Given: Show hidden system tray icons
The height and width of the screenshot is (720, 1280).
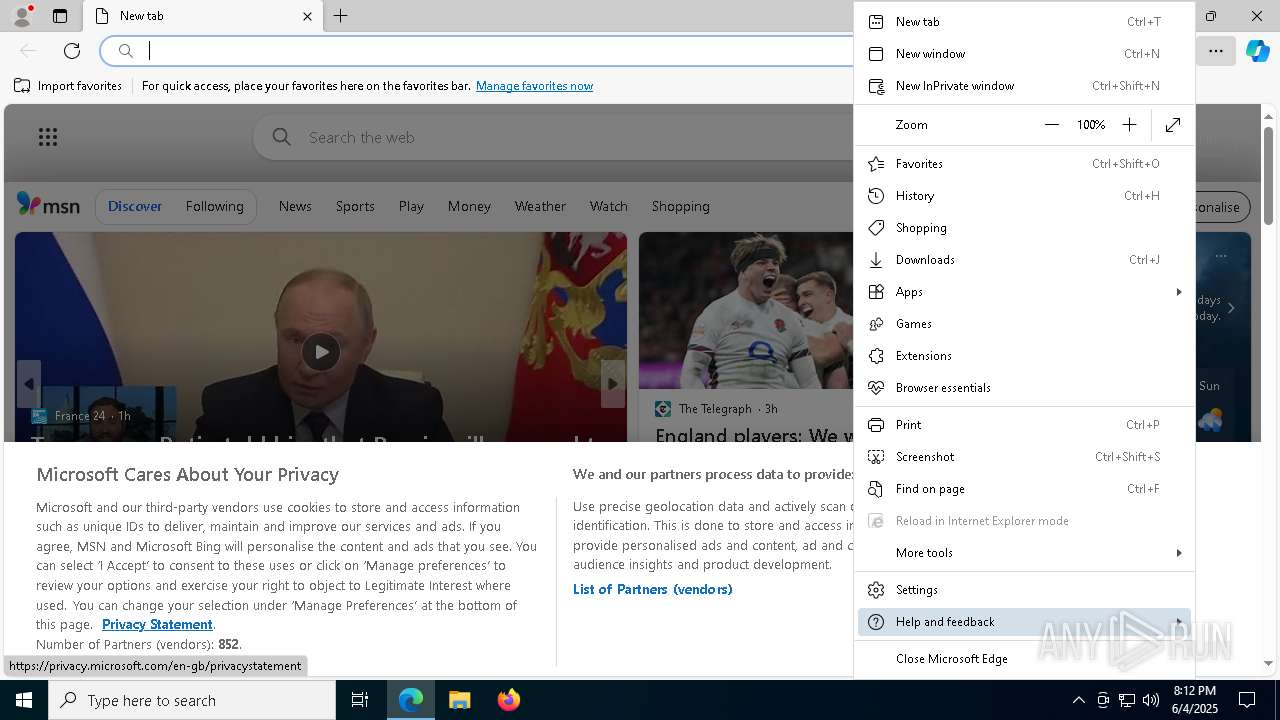Looking at the screenshot, I should pyautogui.click(x=1078, y=700).
